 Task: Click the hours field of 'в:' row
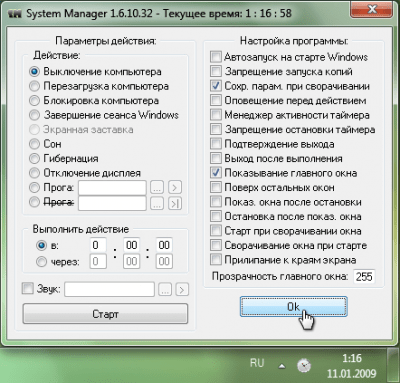coord(98,245)
